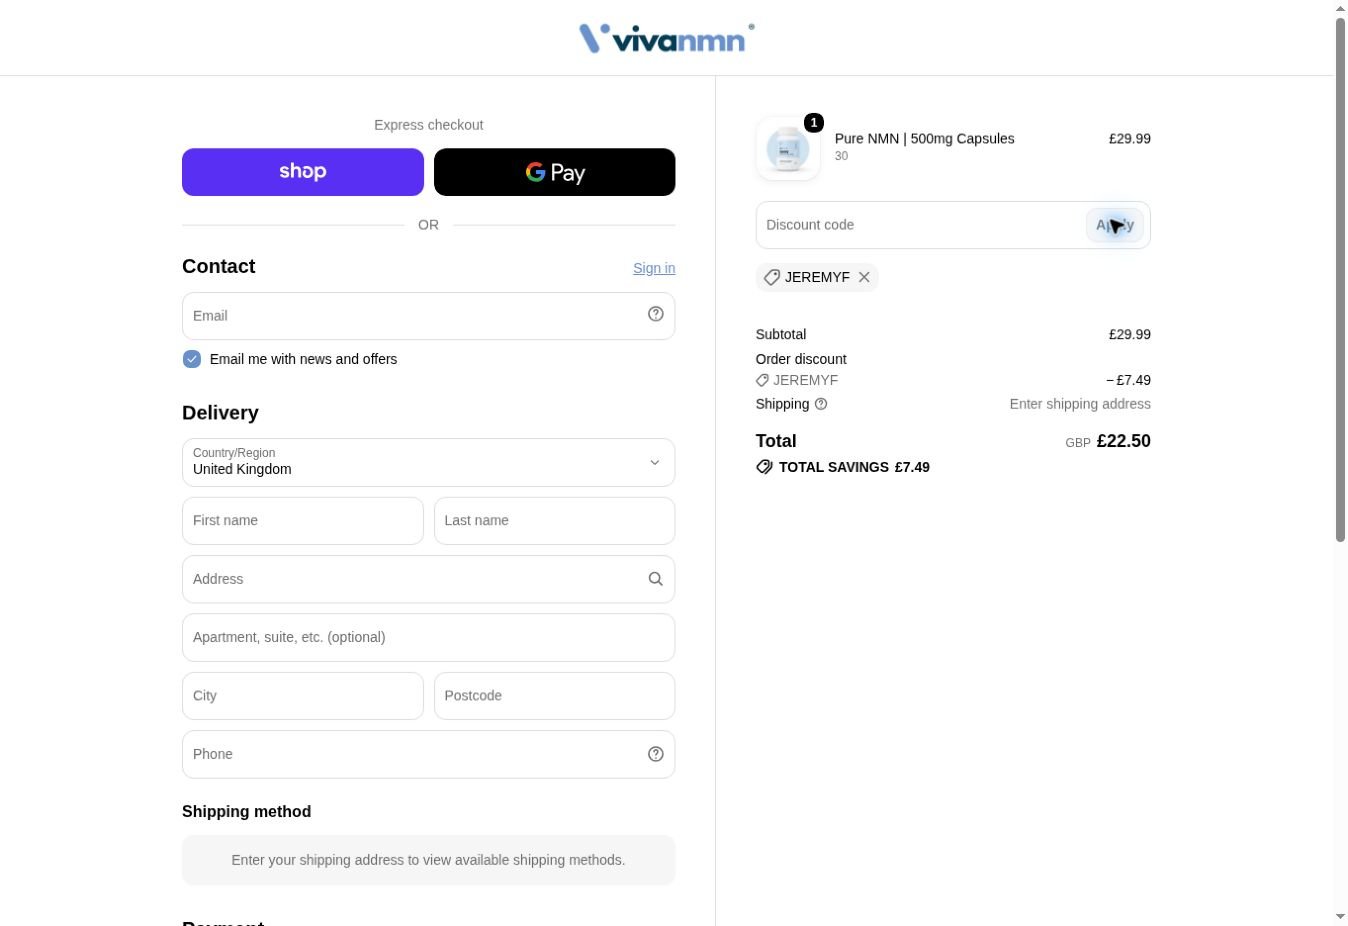Click the Phone input field
This screenshot has height=926, width=1348.
(x=429, y=754)
